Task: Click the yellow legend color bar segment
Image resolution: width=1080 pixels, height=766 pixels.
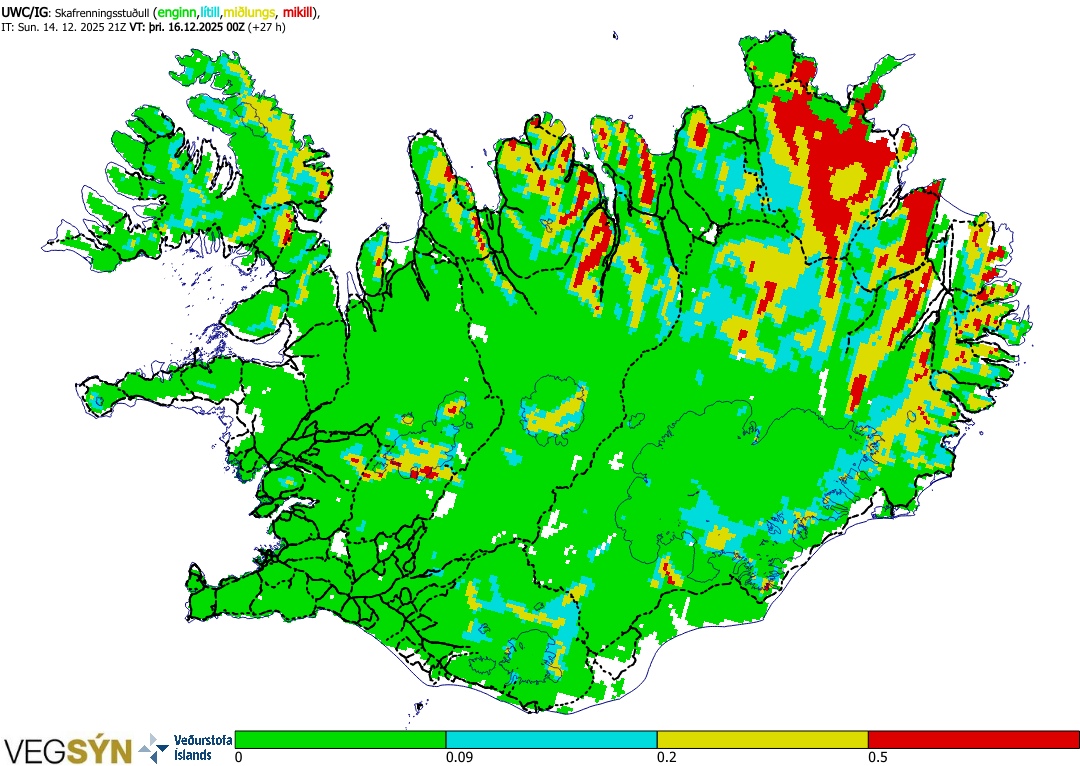Action: point(762,740)
